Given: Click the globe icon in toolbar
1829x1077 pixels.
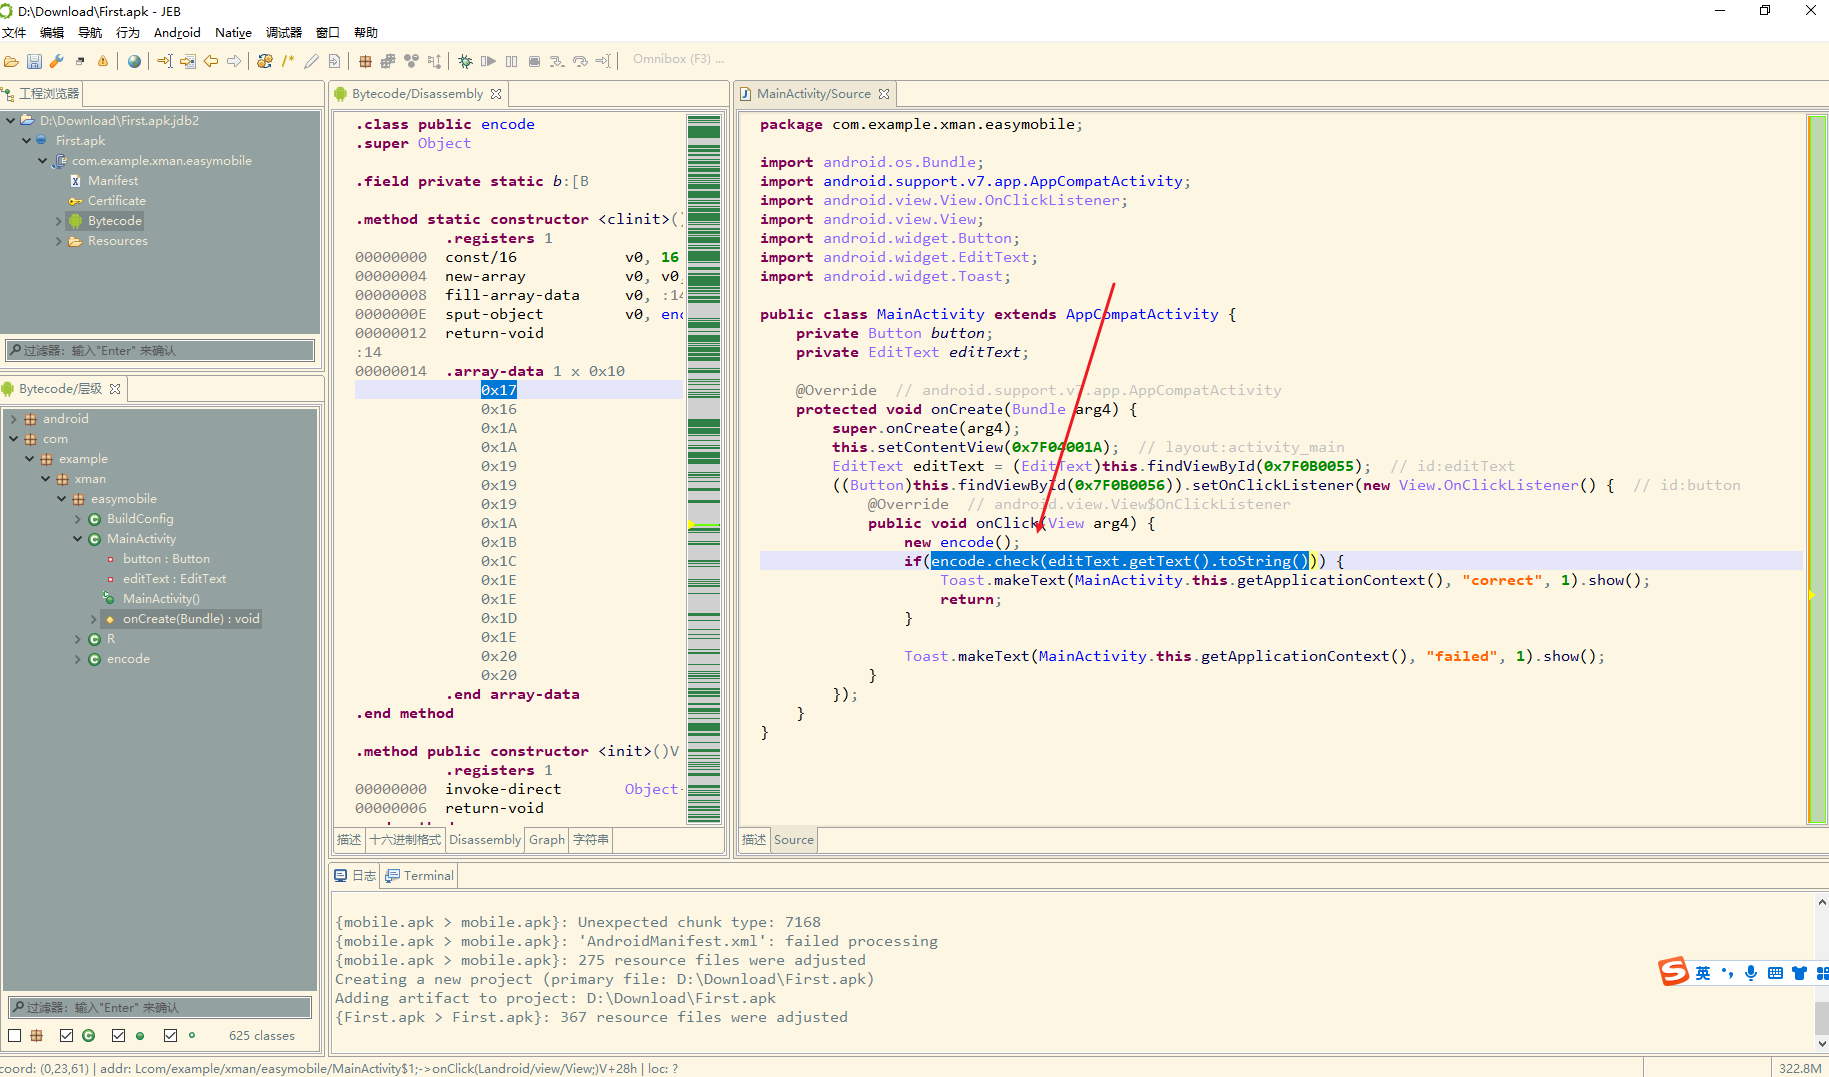Looking at the screenshot, I should pos(134,61).
